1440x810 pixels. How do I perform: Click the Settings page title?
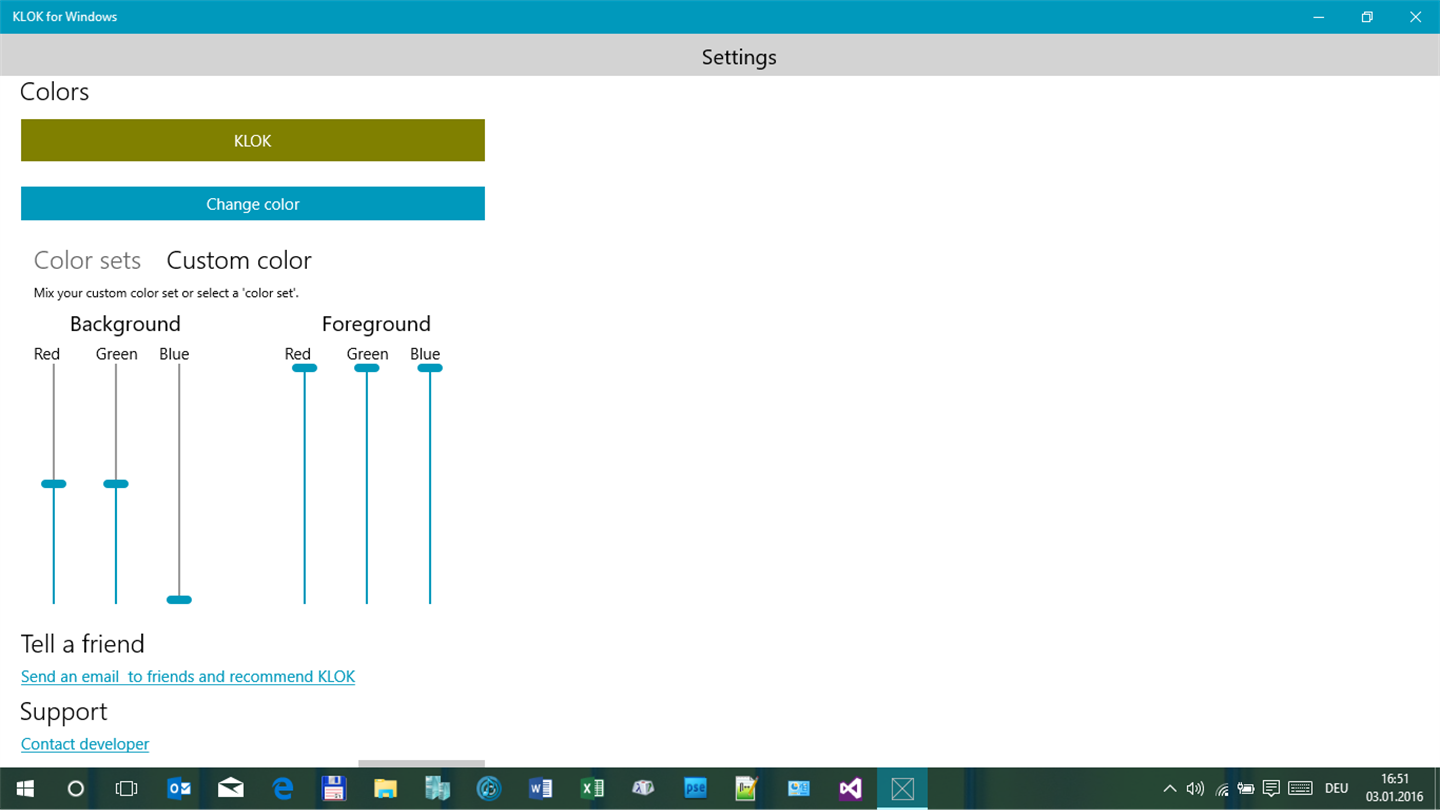click(x=739, y=57)
